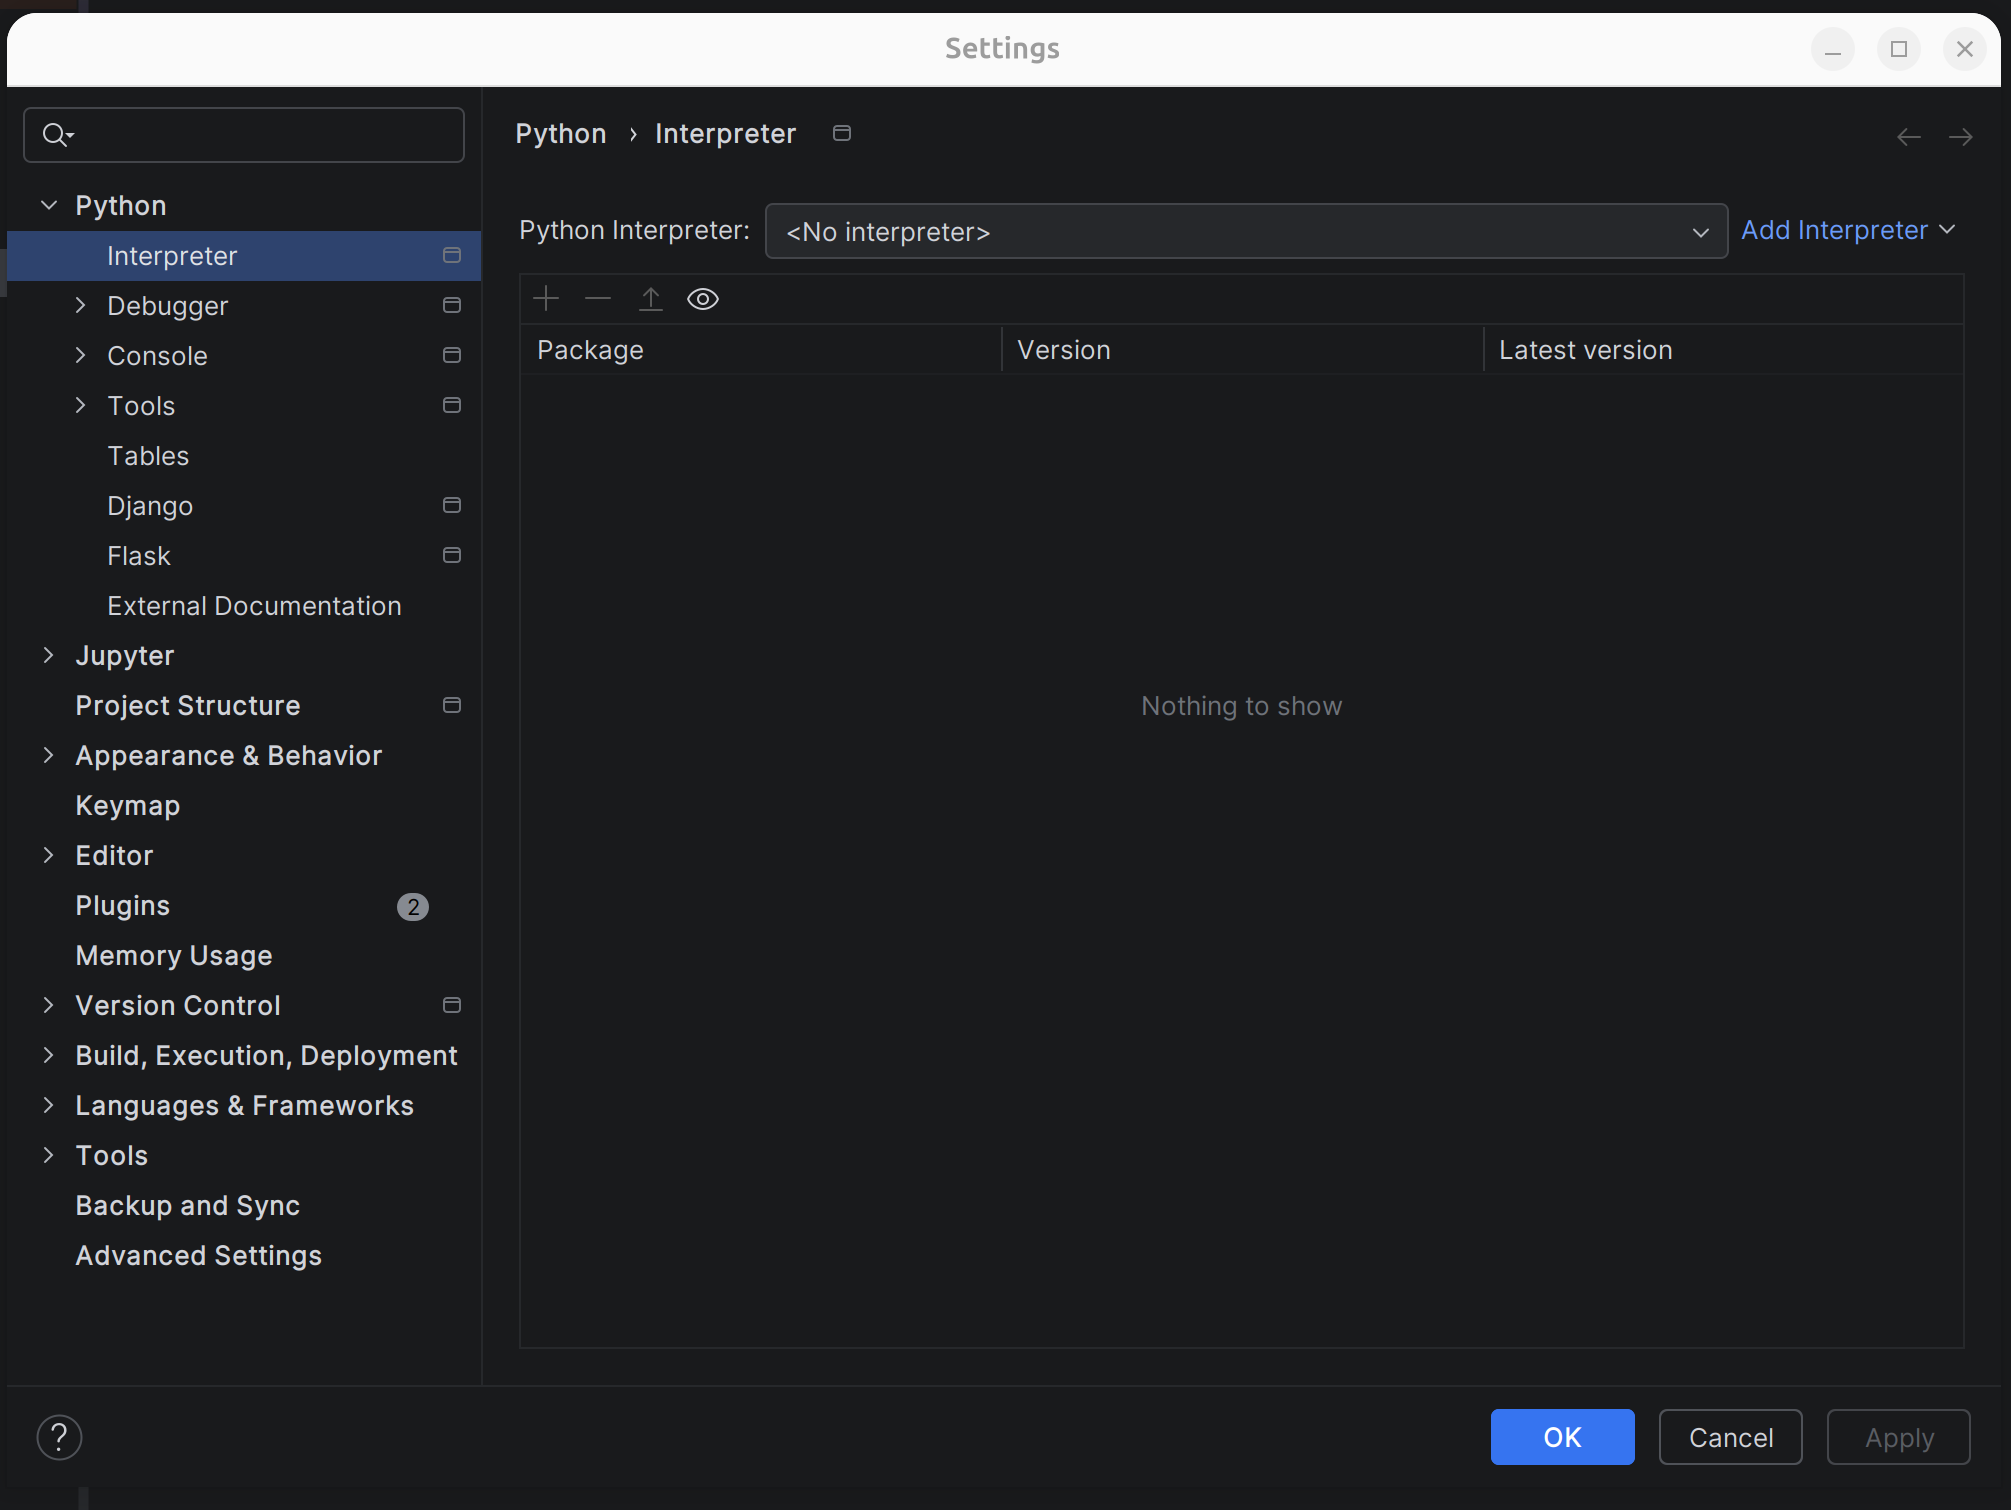The height and width of the screenshot is (1510, 2011).
Task: Select Interpreter in settings tree
Action: 244,256
